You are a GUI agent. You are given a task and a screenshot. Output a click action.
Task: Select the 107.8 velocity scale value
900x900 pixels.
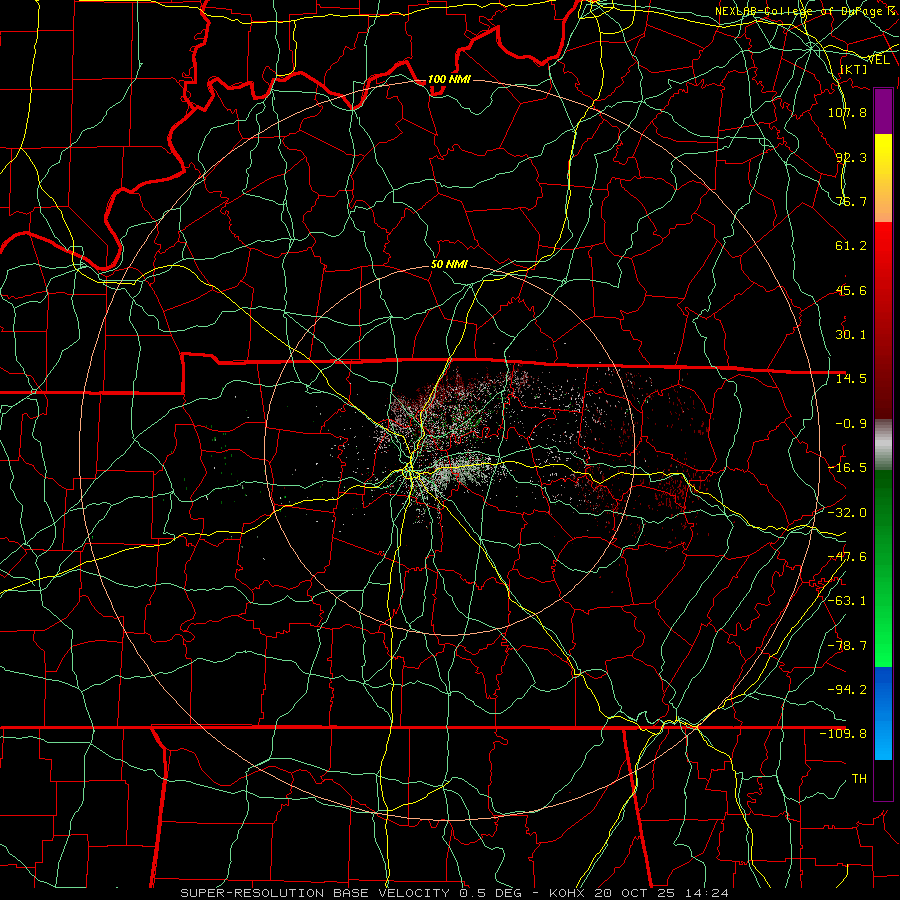pos(847,112)
